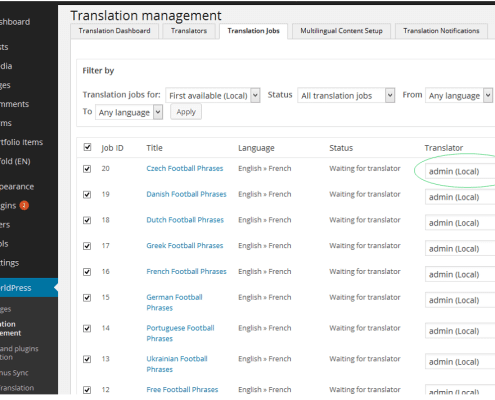
Task: Switch to the Translation Dashboard tab
Action: [114, 31]
